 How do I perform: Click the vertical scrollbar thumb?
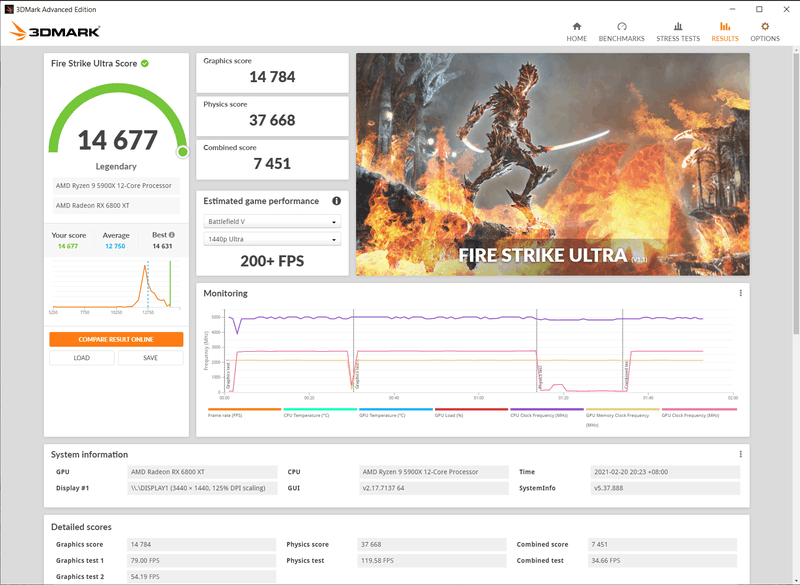click(796, 193)
